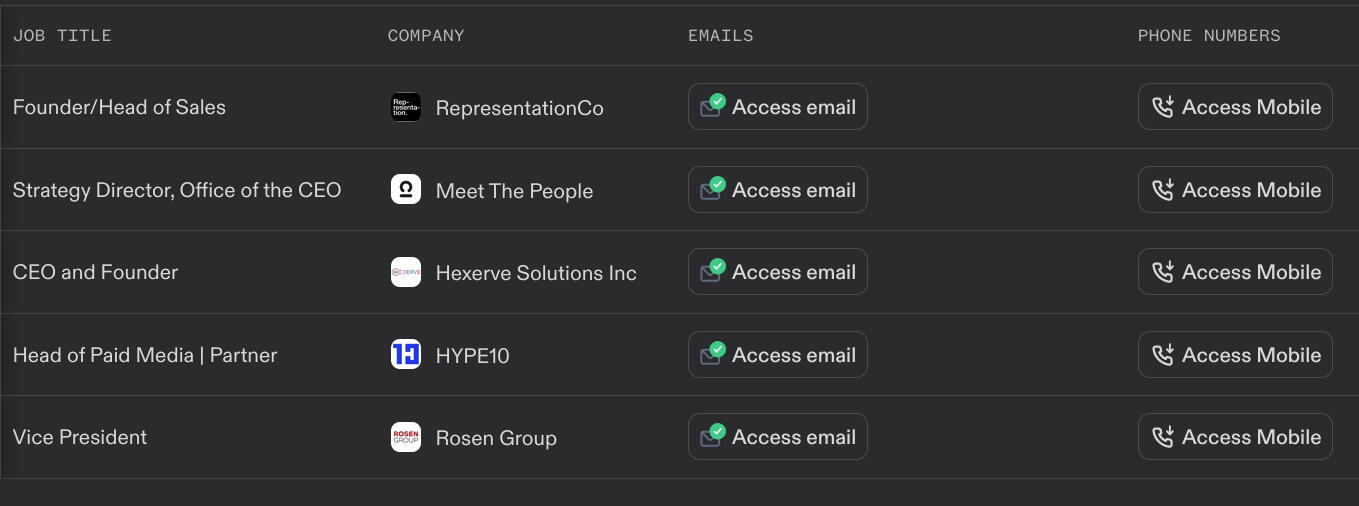Click the HYPE10 blue logo icon

[x=406, y=354]
